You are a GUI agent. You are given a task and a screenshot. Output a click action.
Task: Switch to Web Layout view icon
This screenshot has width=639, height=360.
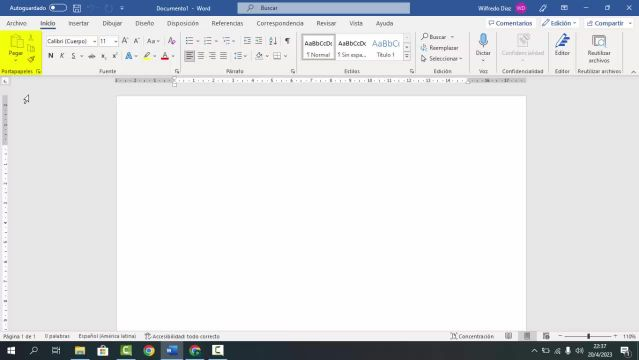(x=546, y=336)
